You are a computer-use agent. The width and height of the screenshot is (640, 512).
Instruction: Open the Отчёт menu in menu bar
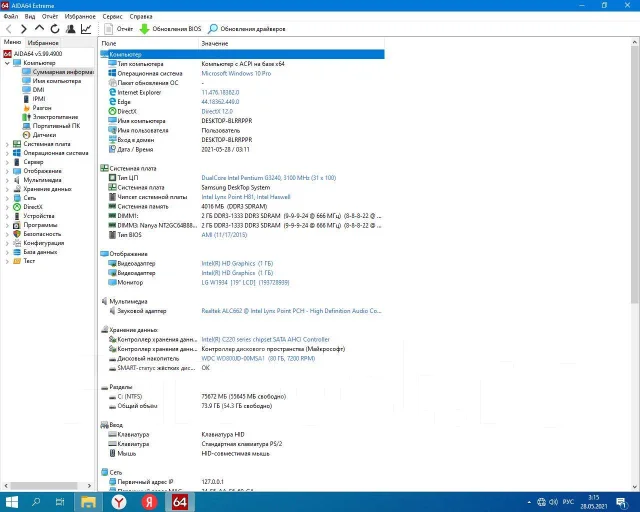(x=50, y=16)
